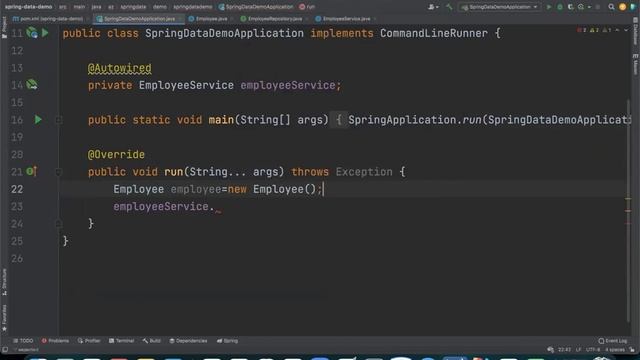Click the employeeService field on line 14
The height and width of the screenshot is (360, 640).
(288, 85)
